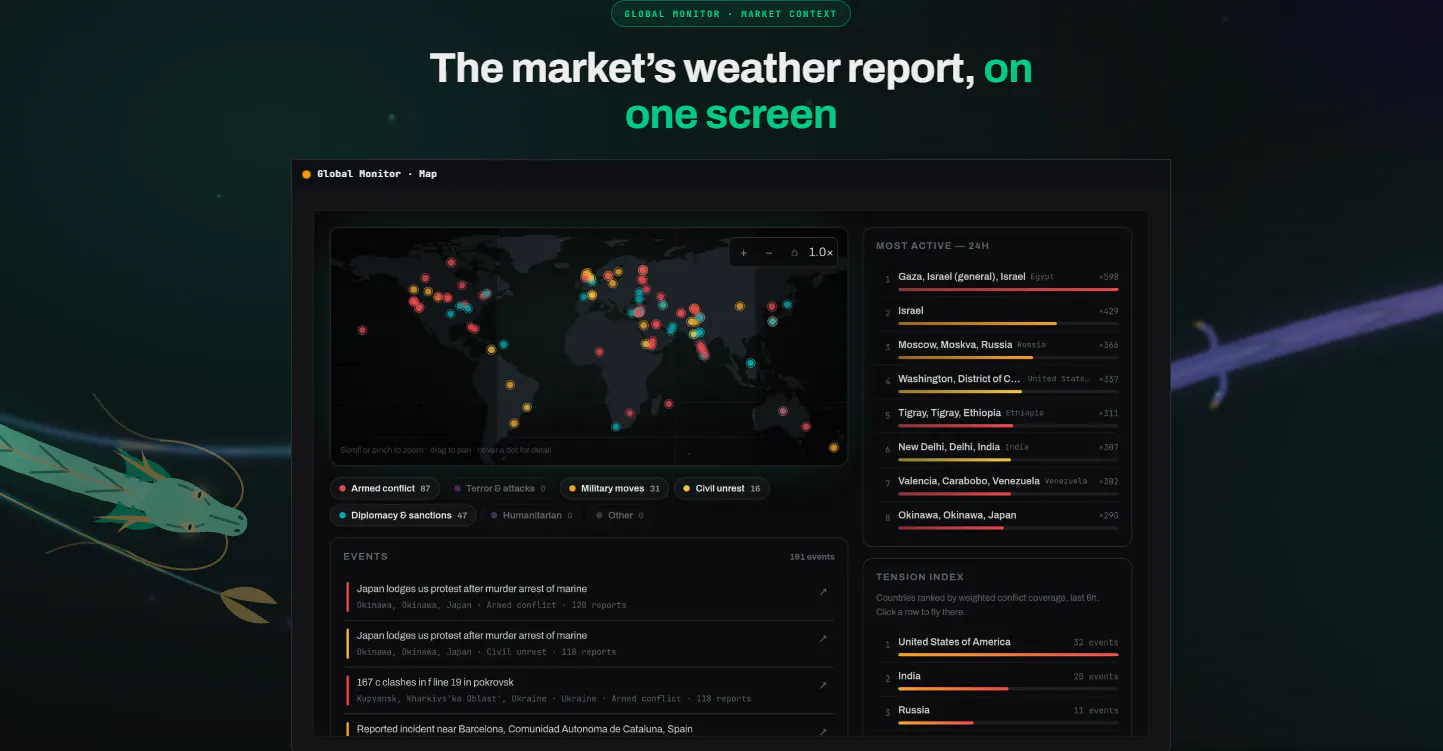Toggle the Humanitarian filter chip

532,516
